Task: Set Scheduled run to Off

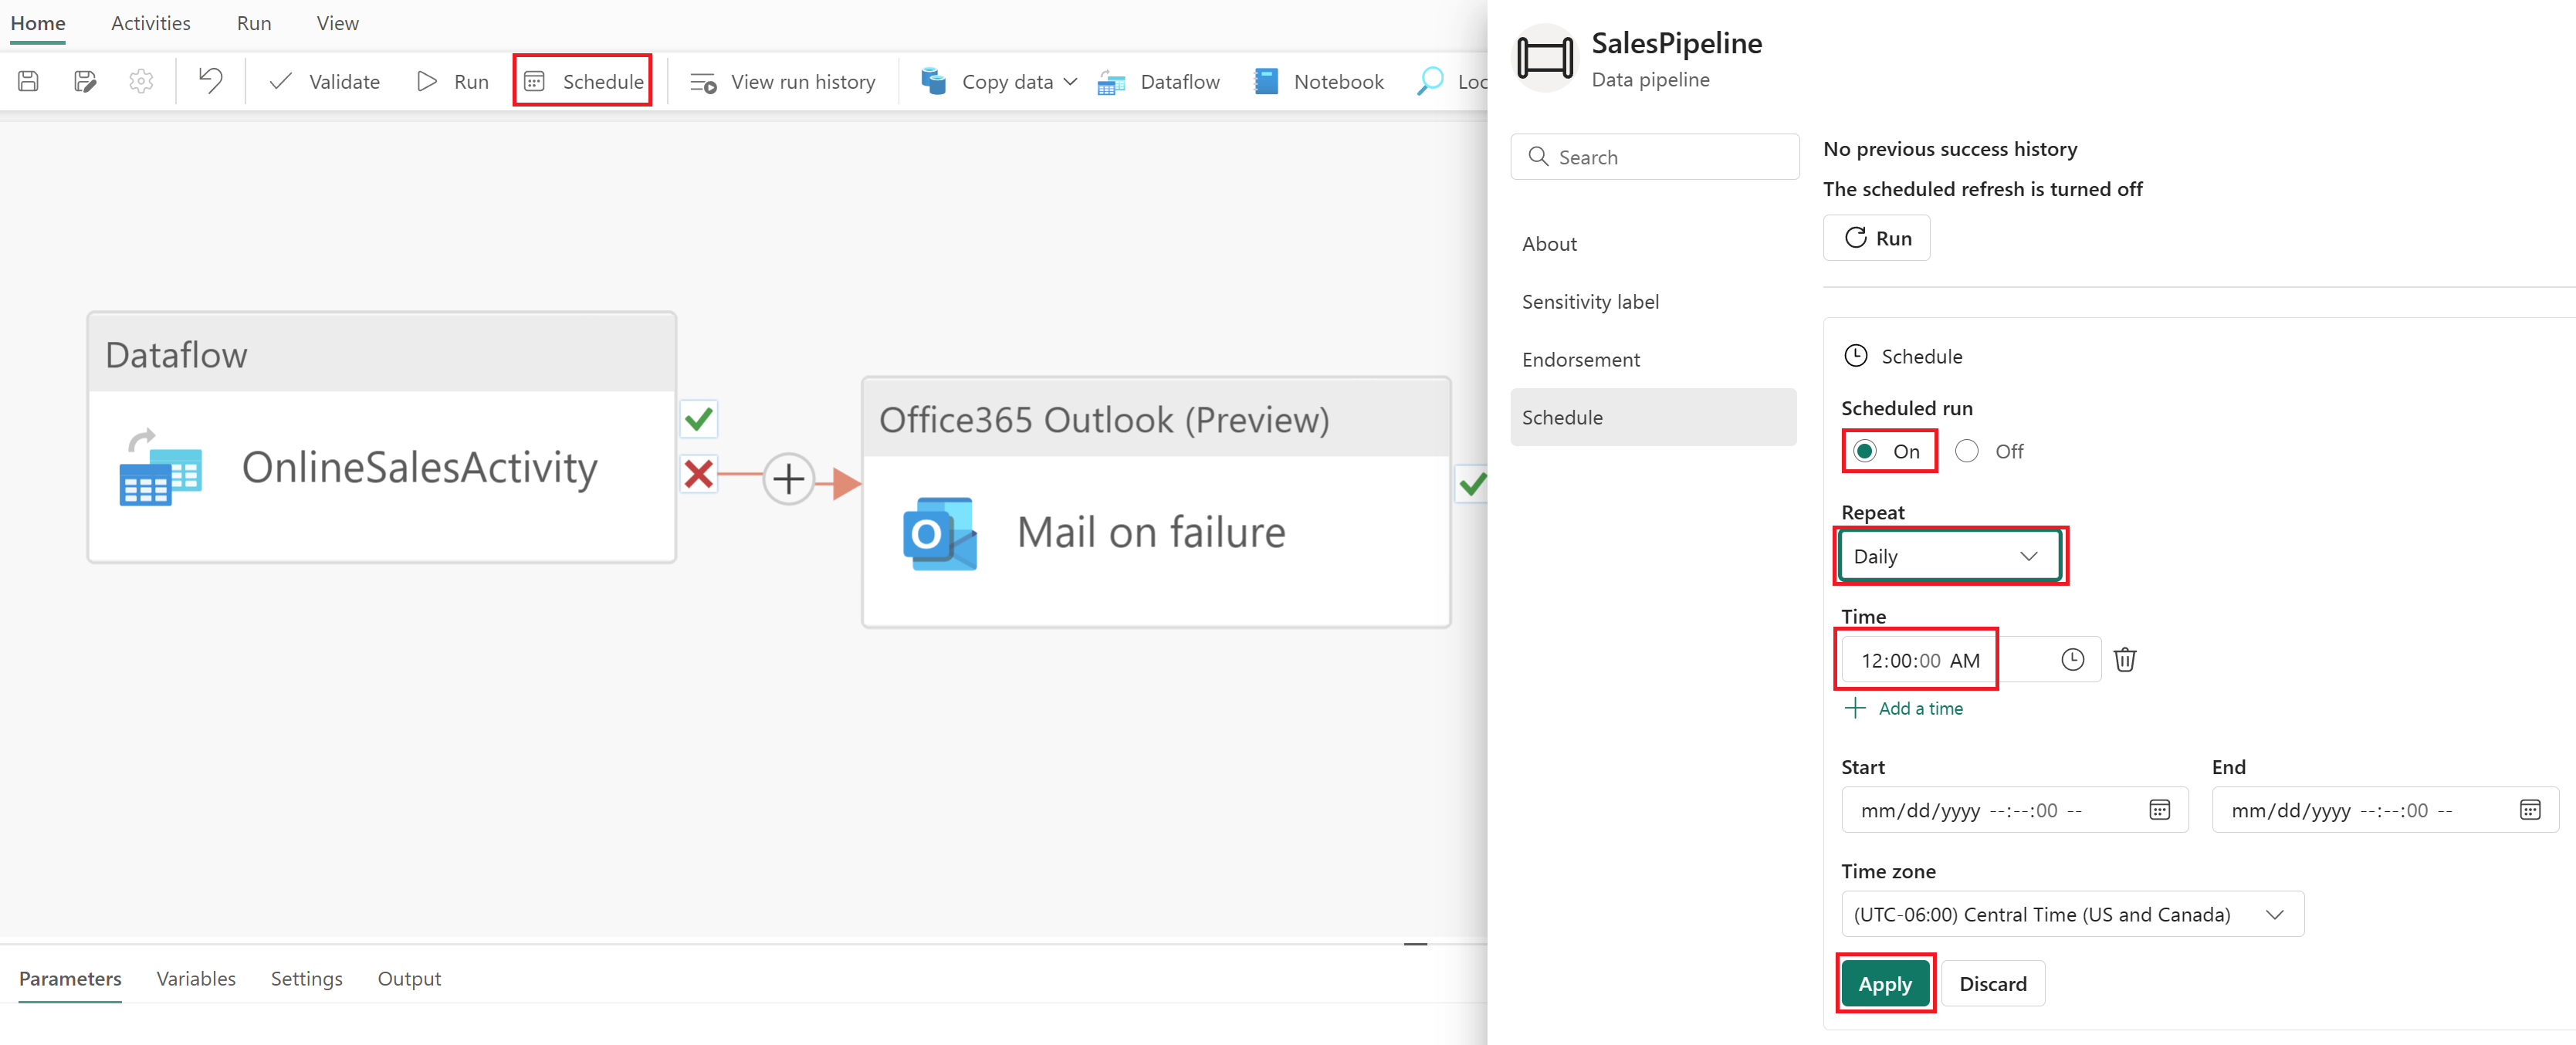Action: (x=1966, y=451)
